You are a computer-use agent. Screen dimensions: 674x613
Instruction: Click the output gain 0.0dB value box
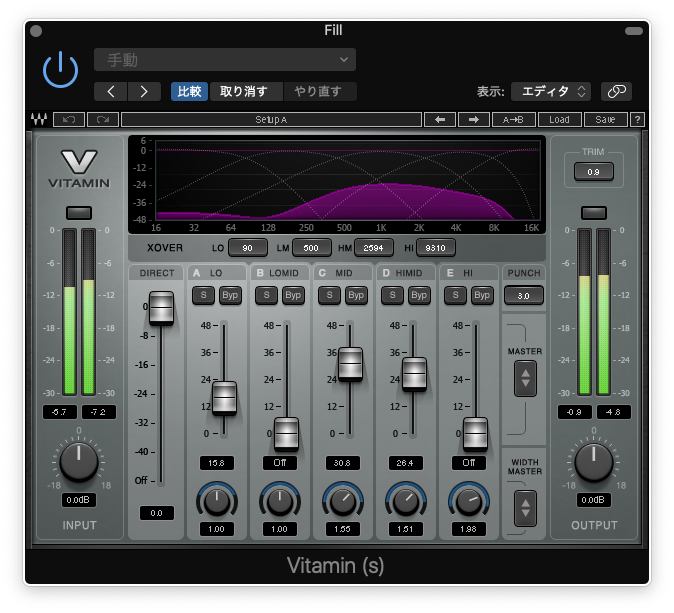[593, 500]
